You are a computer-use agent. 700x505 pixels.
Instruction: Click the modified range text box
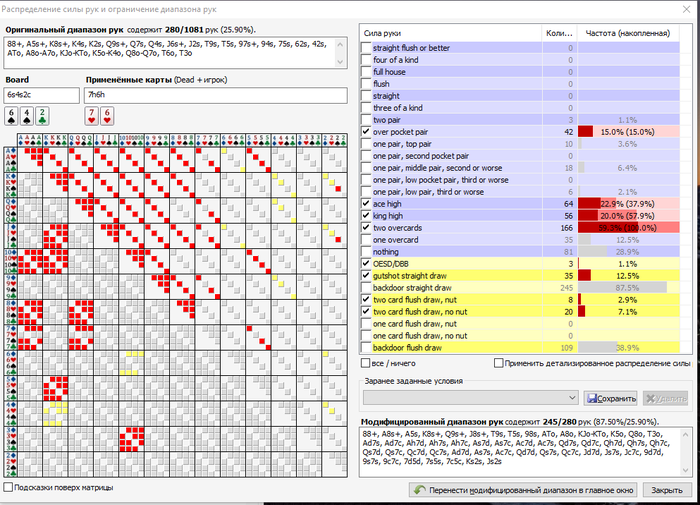[526, 452]
